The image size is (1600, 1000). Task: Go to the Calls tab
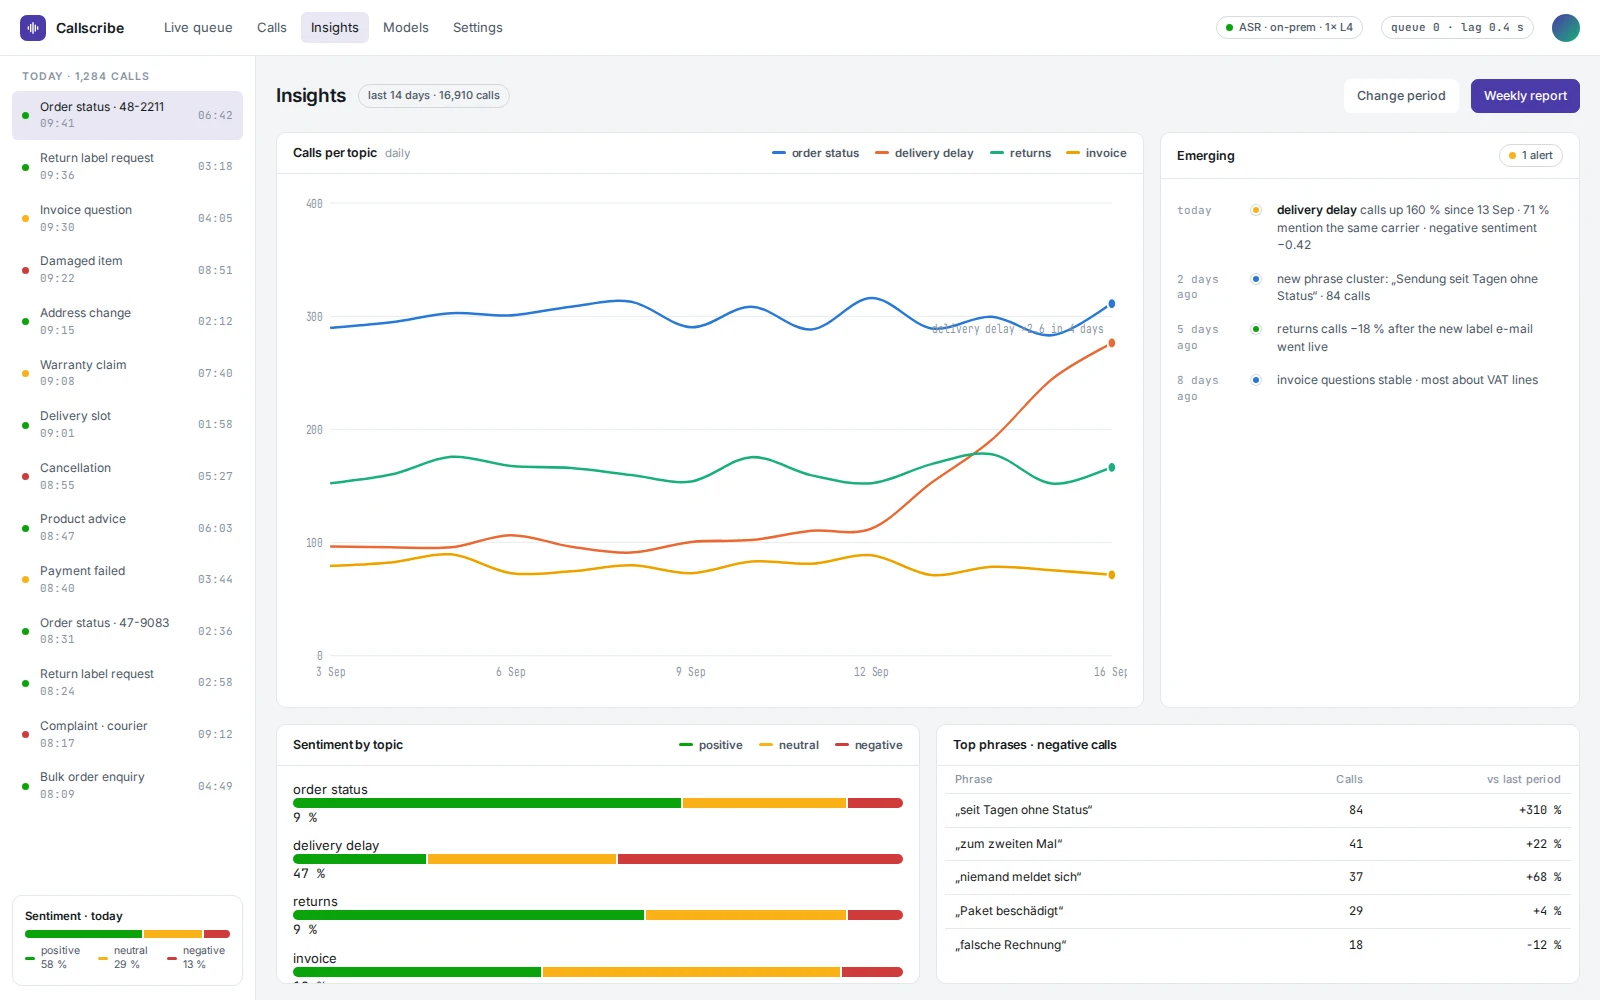[272, 28]
